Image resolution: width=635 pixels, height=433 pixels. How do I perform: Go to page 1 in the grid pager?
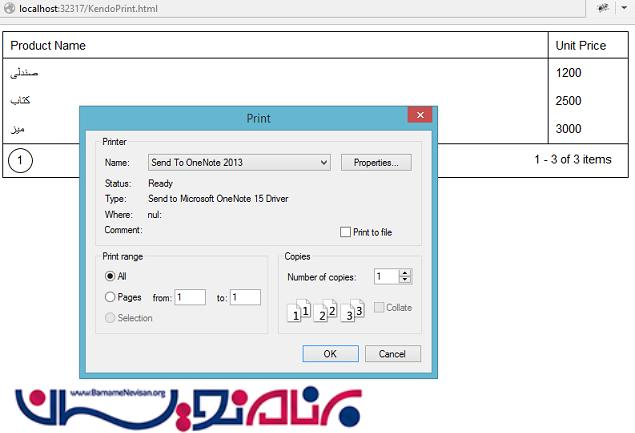[x=20, y=160]
